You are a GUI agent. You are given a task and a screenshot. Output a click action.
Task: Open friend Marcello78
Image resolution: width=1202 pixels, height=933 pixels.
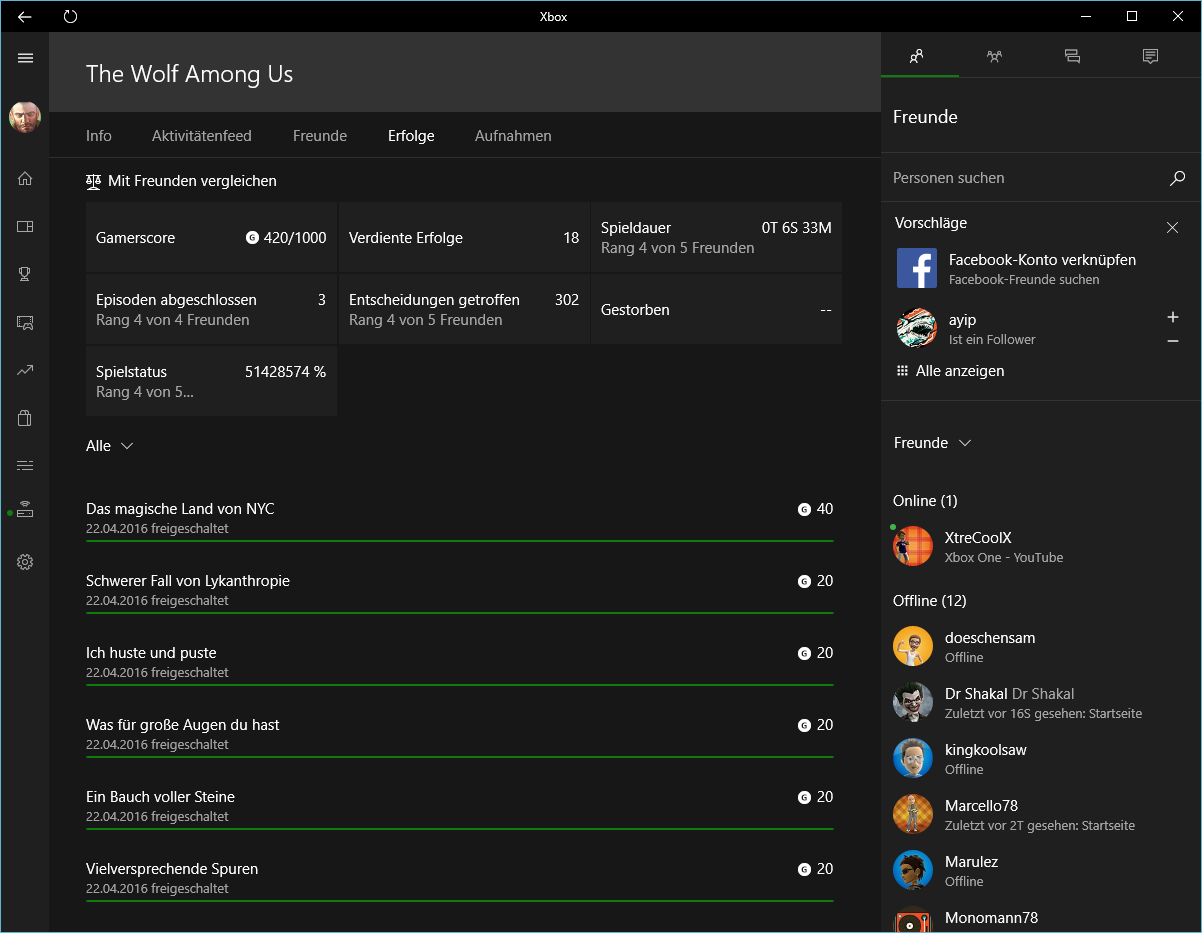pyautogui.click(x=1041, y=814)
